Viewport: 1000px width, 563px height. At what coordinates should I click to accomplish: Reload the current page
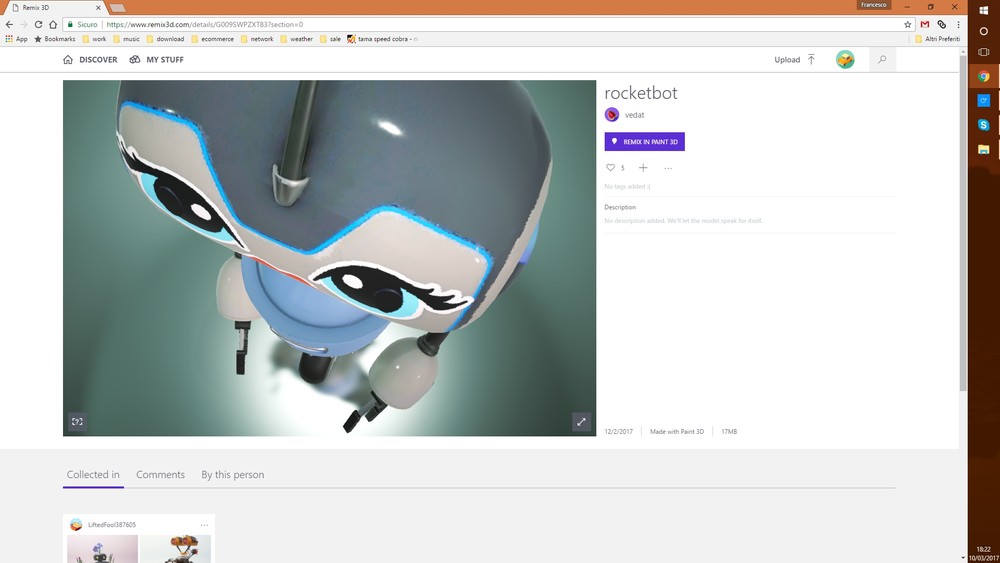38,24
